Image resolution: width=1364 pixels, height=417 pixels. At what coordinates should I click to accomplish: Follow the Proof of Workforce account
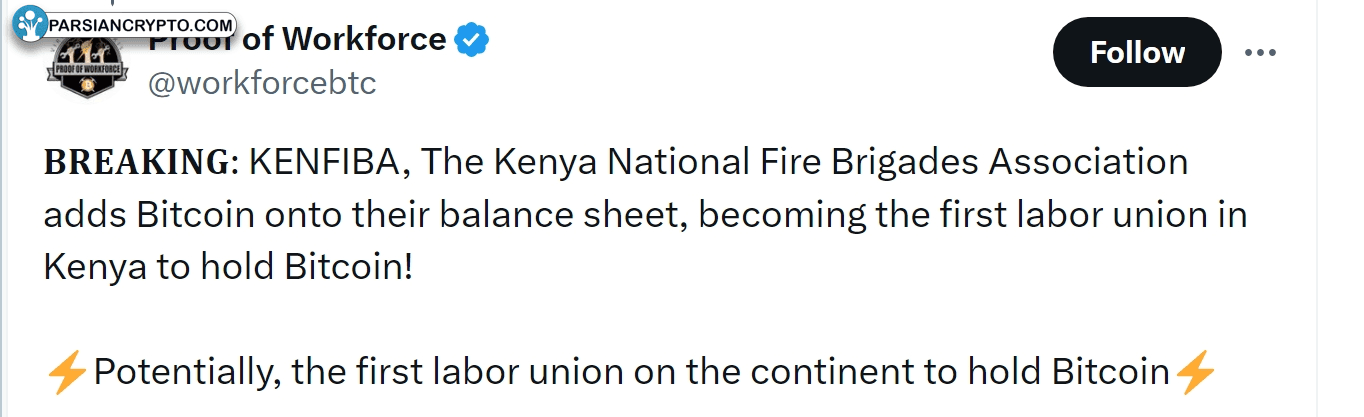click(x=1137, y=52)
